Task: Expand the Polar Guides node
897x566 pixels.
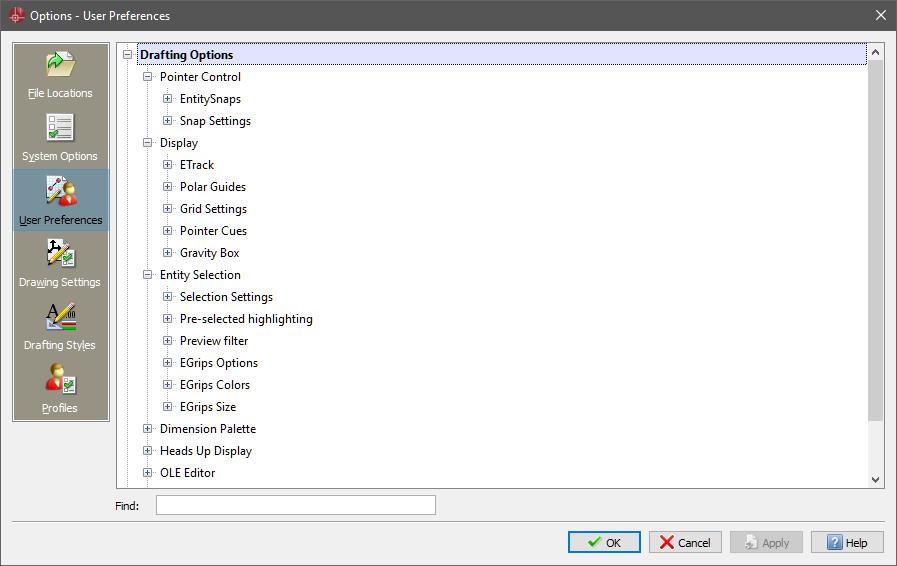Action: [x=168, y=187]
